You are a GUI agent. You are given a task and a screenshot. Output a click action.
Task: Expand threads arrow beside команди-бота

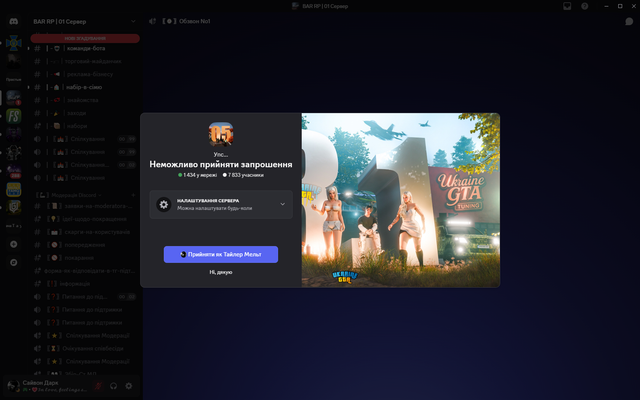(x=29, y=48)
